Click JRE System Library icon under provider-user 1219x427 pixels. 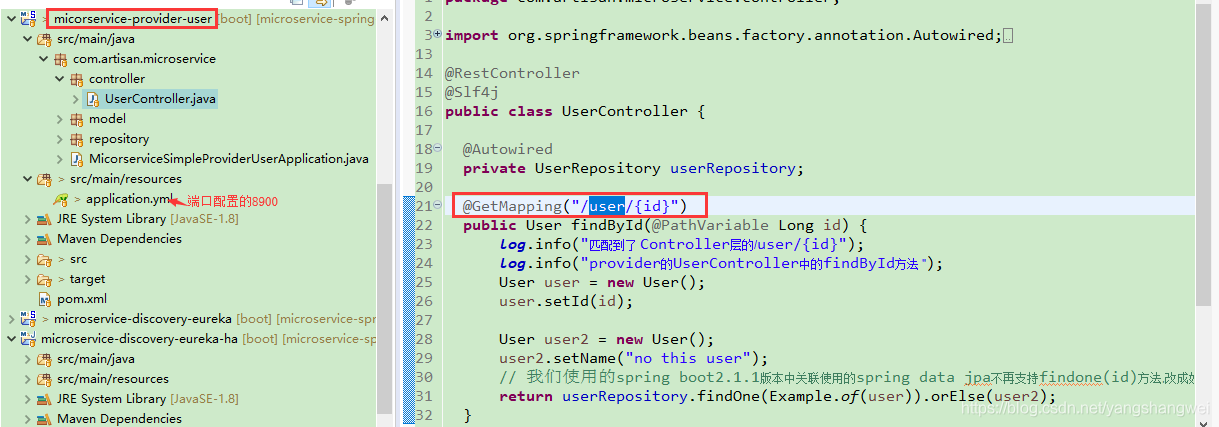coord(44,219)
